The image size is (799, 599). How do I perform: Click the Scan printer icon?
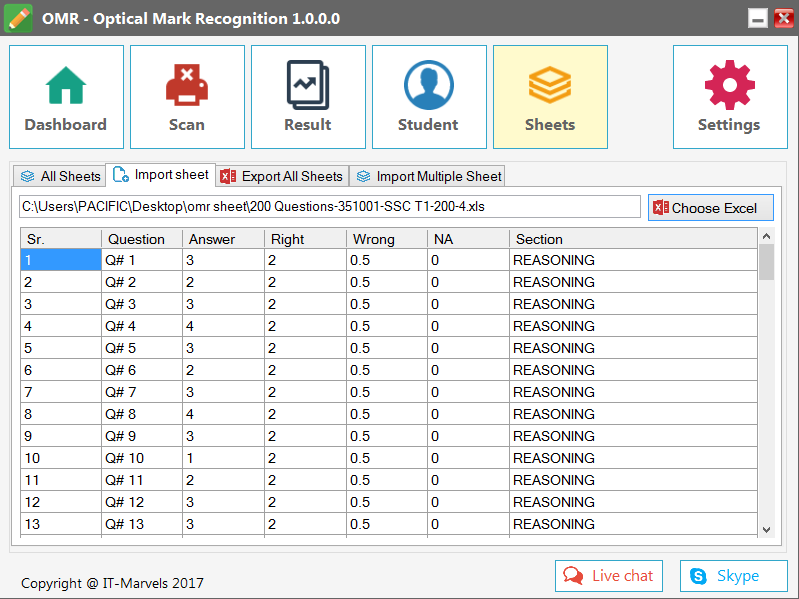point(187,85)
